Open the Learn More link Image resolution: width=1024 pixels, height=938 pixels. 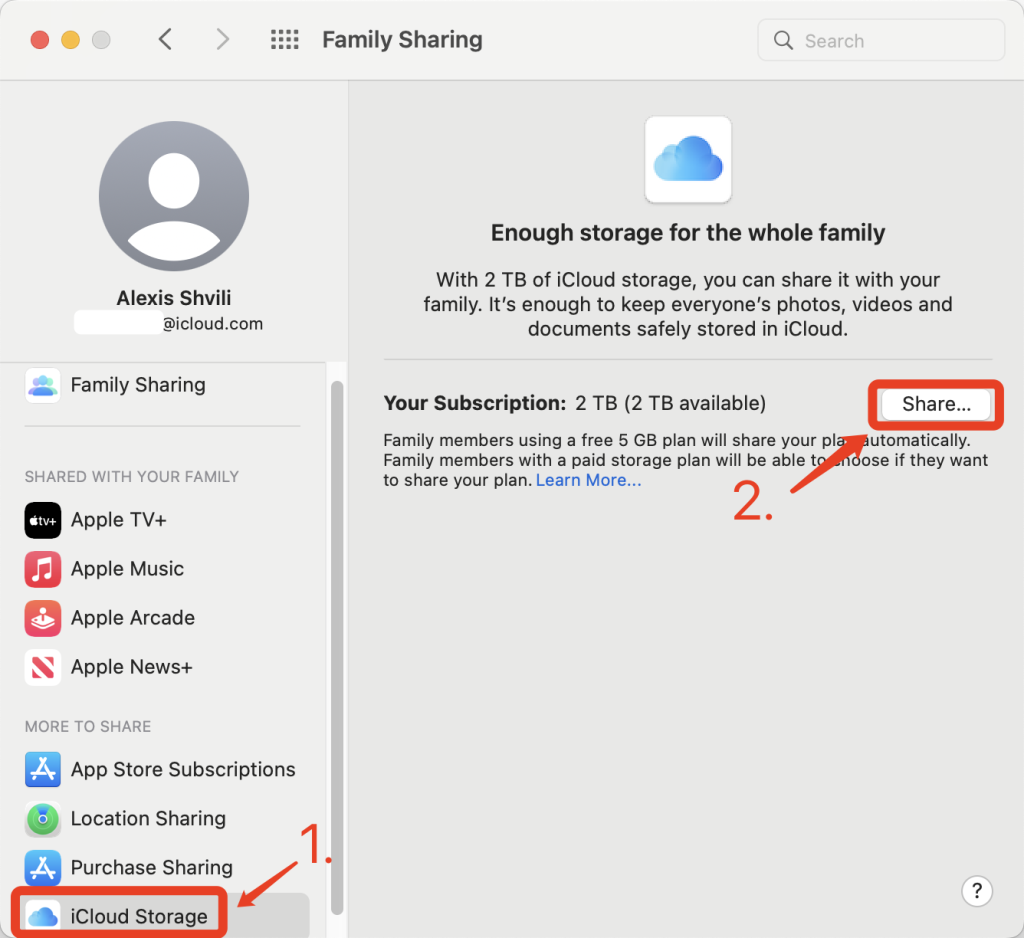point(588,480)
